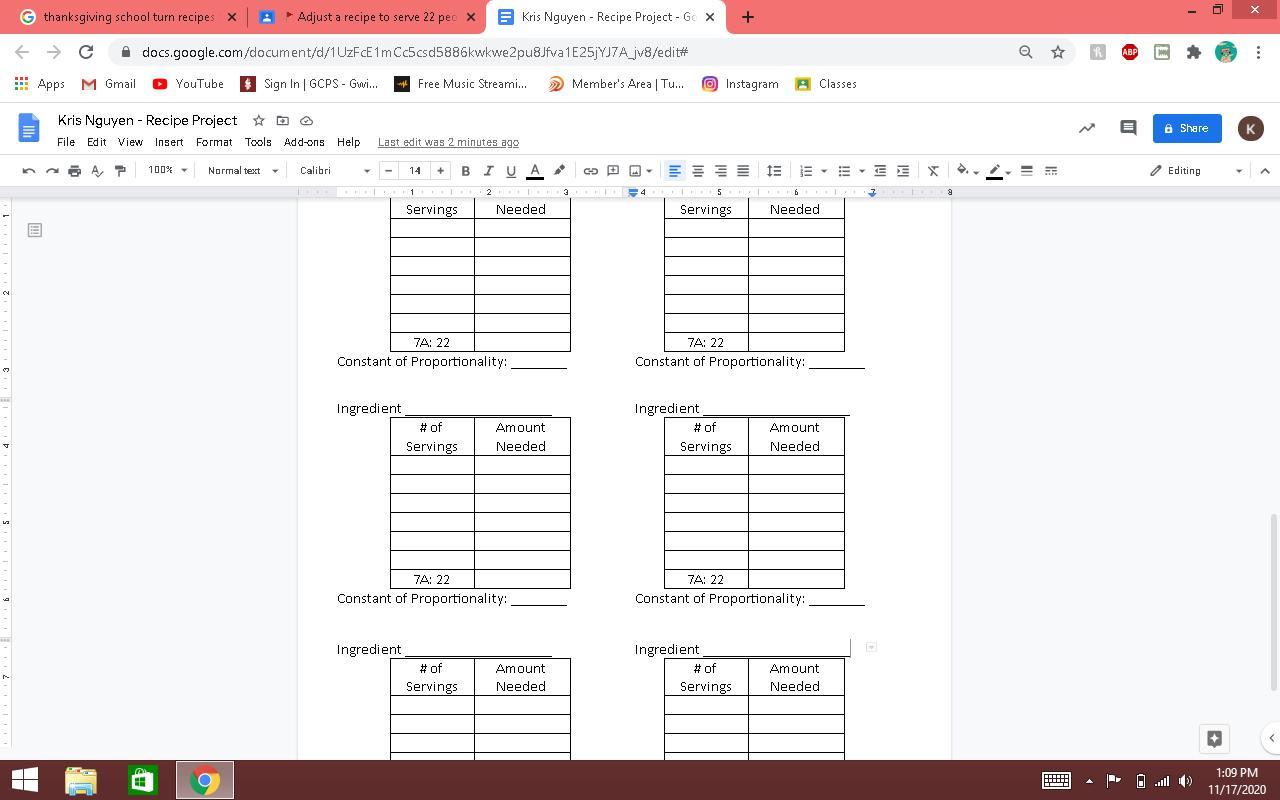Viewport: 1280px width, 800px height.
Task: Open Chrome from the Windows taskbar
Action: coord(205,780)
